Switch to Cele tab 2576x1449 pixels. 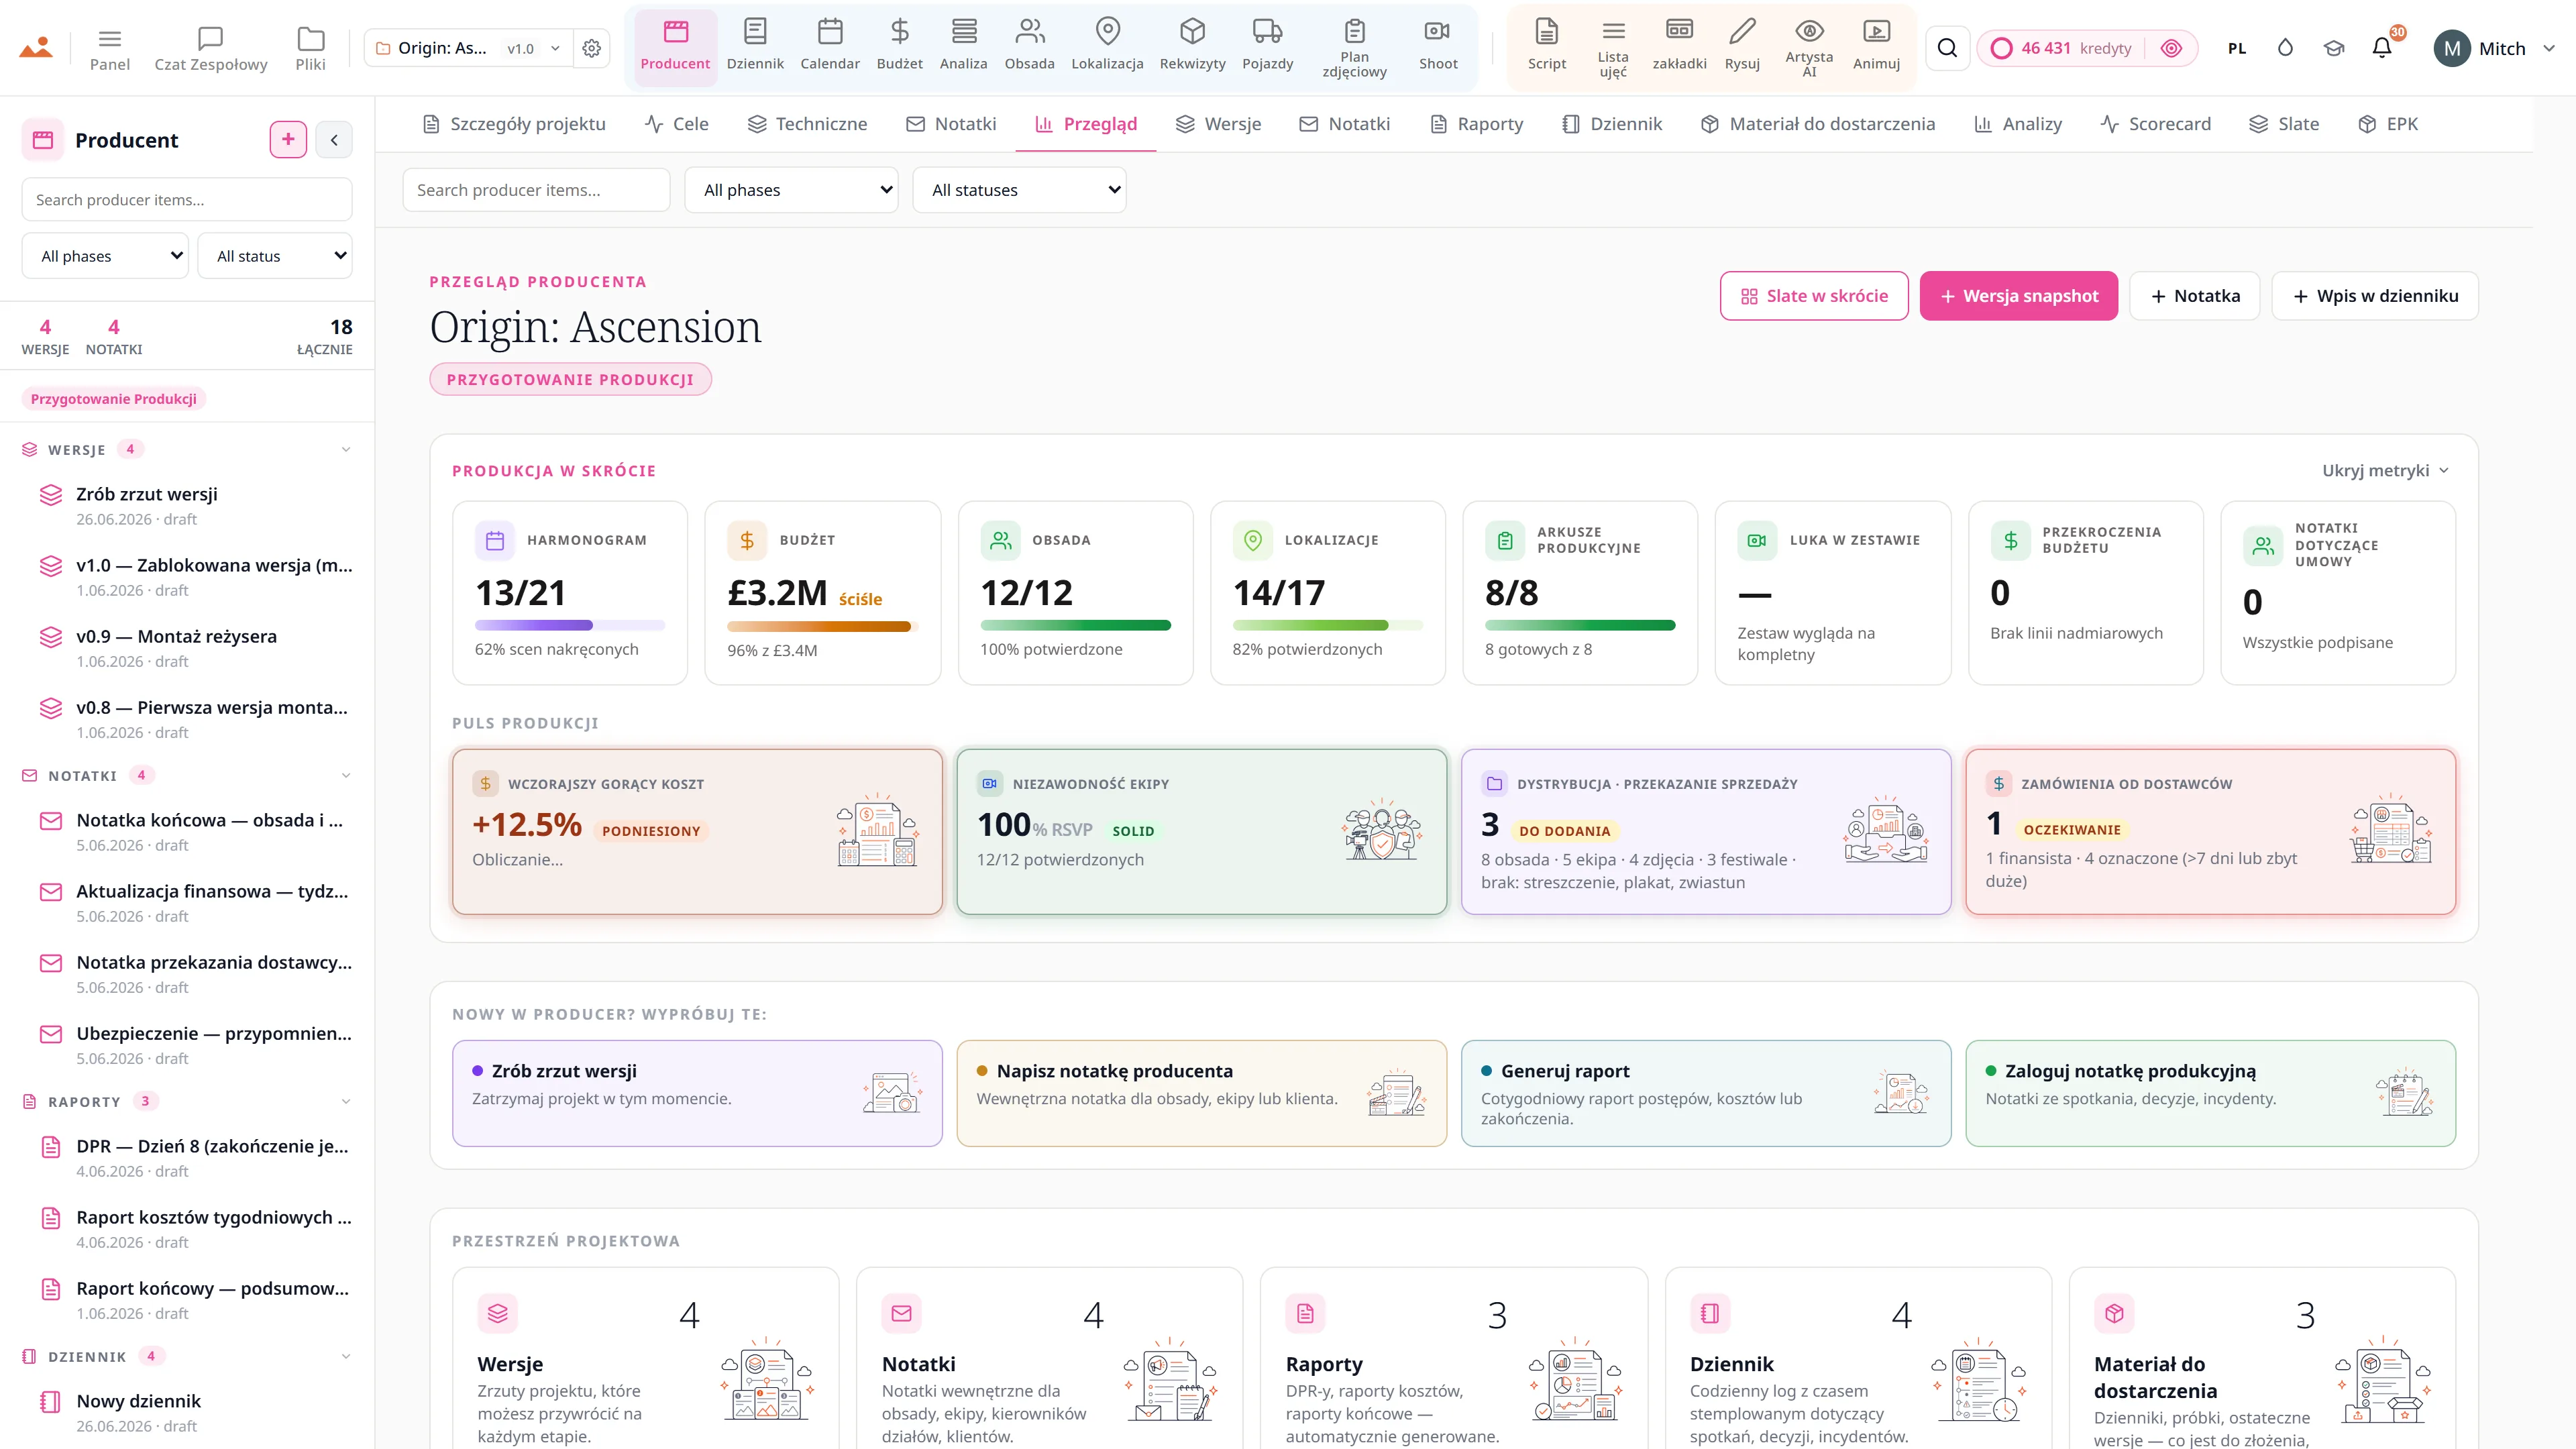coord(677,124)
